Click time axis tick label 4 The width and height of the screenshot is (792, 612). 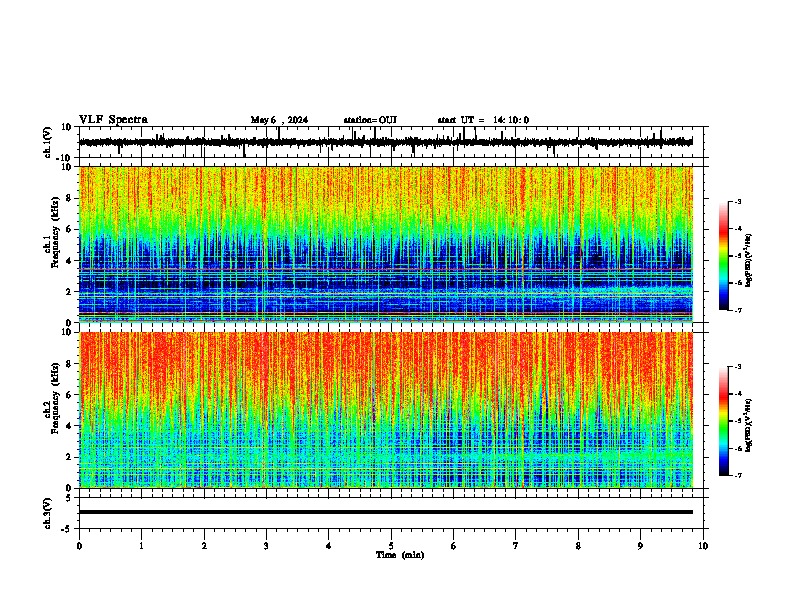(x=329, y=546)
